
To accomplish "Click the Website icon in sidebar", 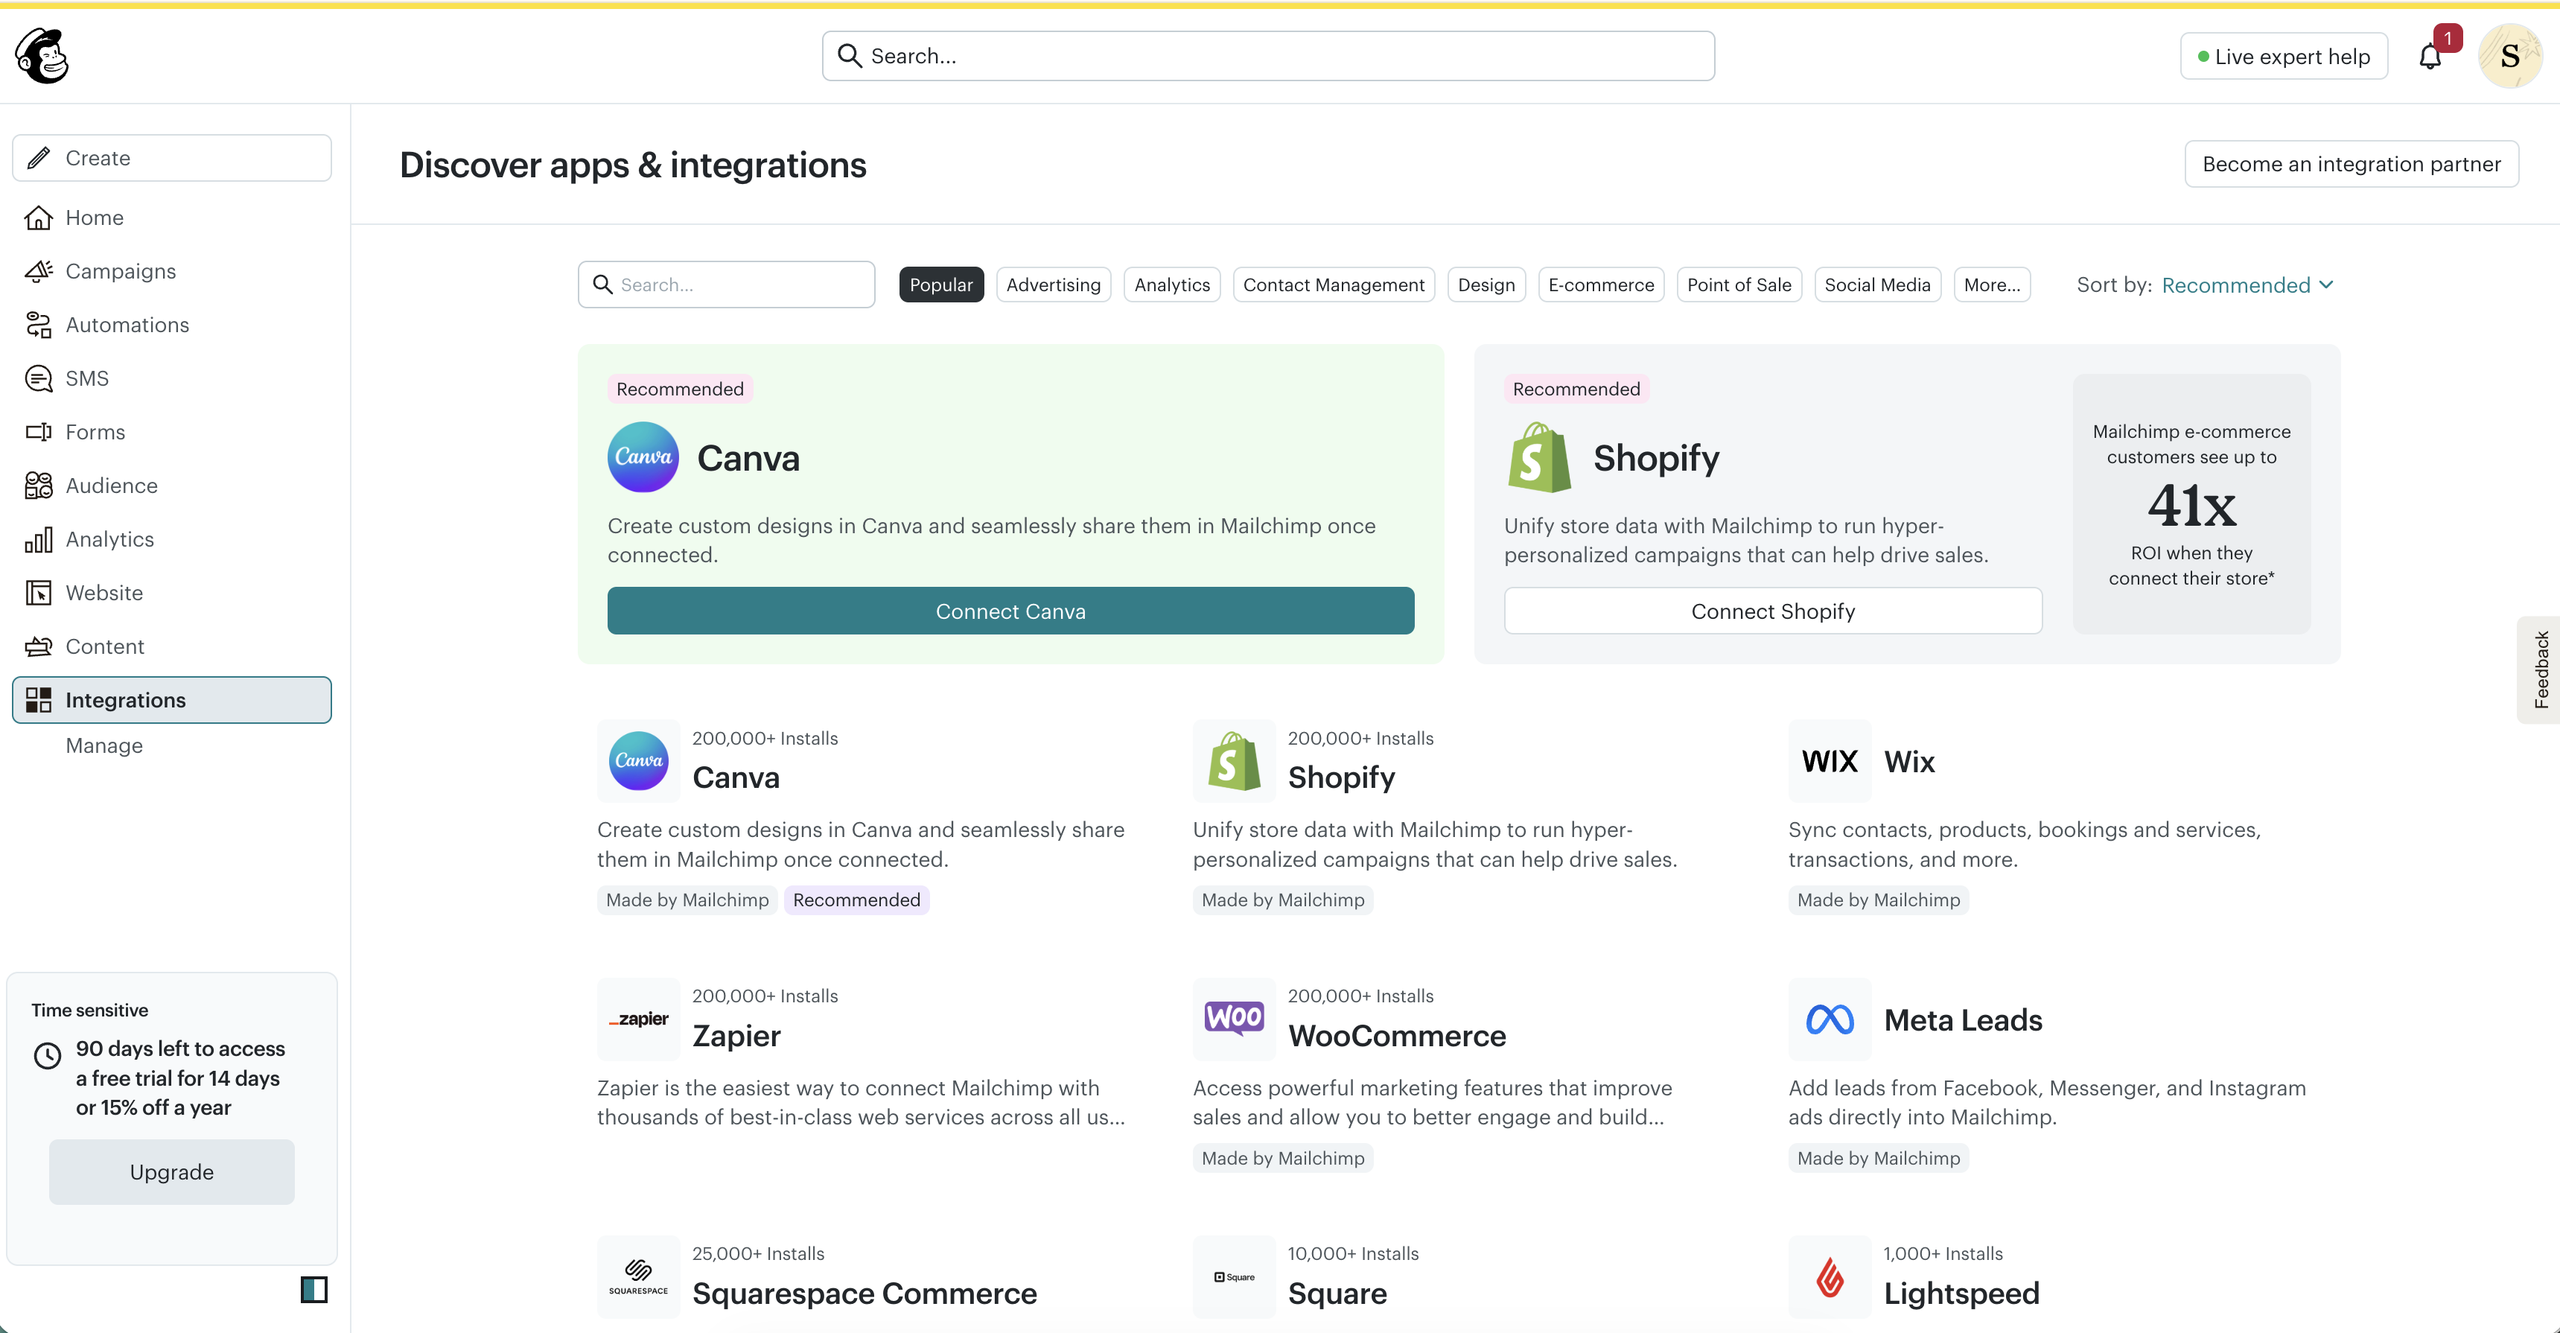I will pos(39,593).
